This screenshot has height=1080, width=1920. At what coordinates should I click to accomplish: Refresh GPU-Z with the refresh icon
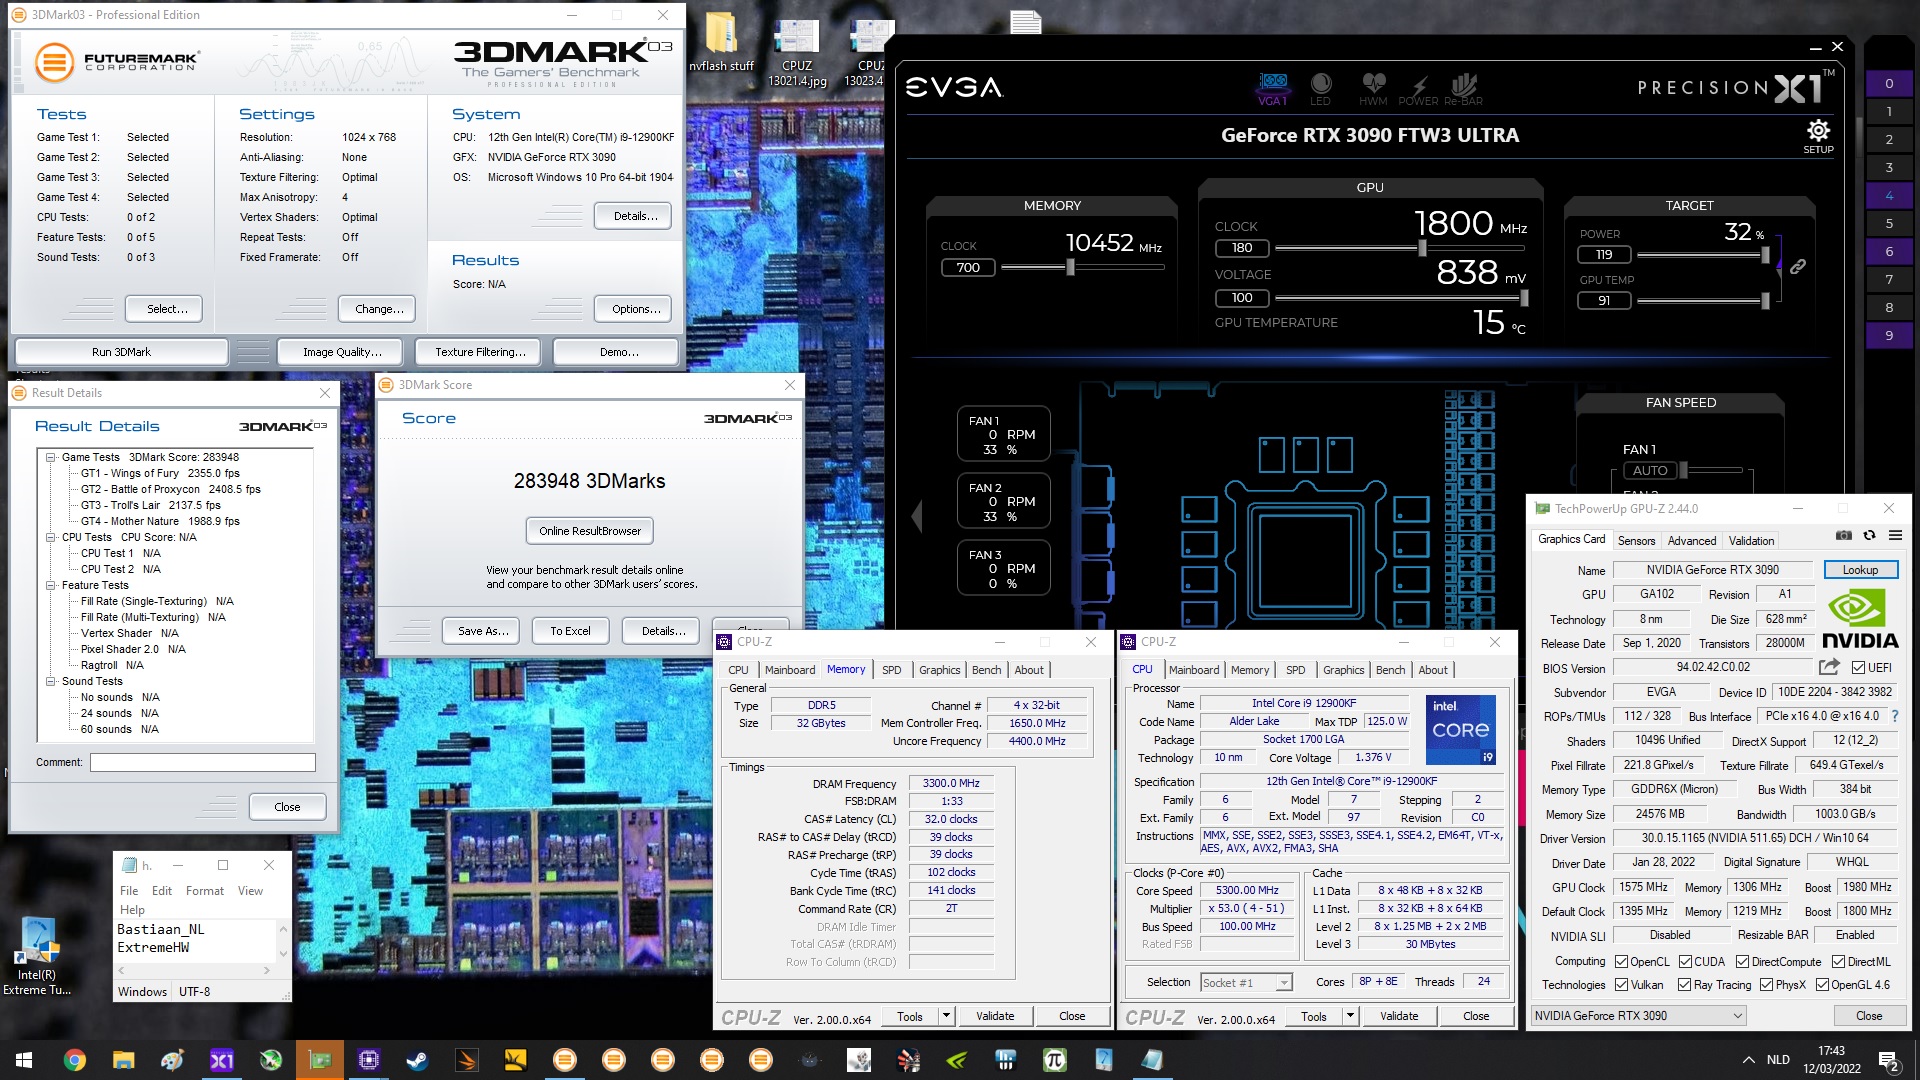pyautogui.click(x=1869, y=536)
